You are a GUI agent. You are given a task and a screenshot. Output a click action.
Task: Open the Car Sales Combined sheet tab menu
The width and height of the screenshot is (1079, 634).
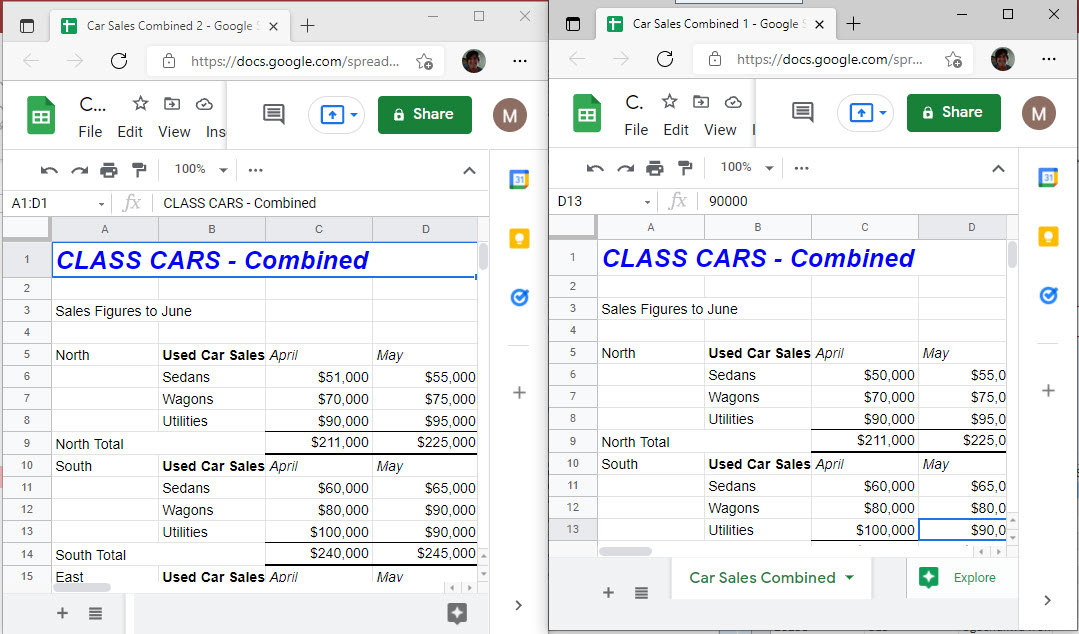click(849, 578)
